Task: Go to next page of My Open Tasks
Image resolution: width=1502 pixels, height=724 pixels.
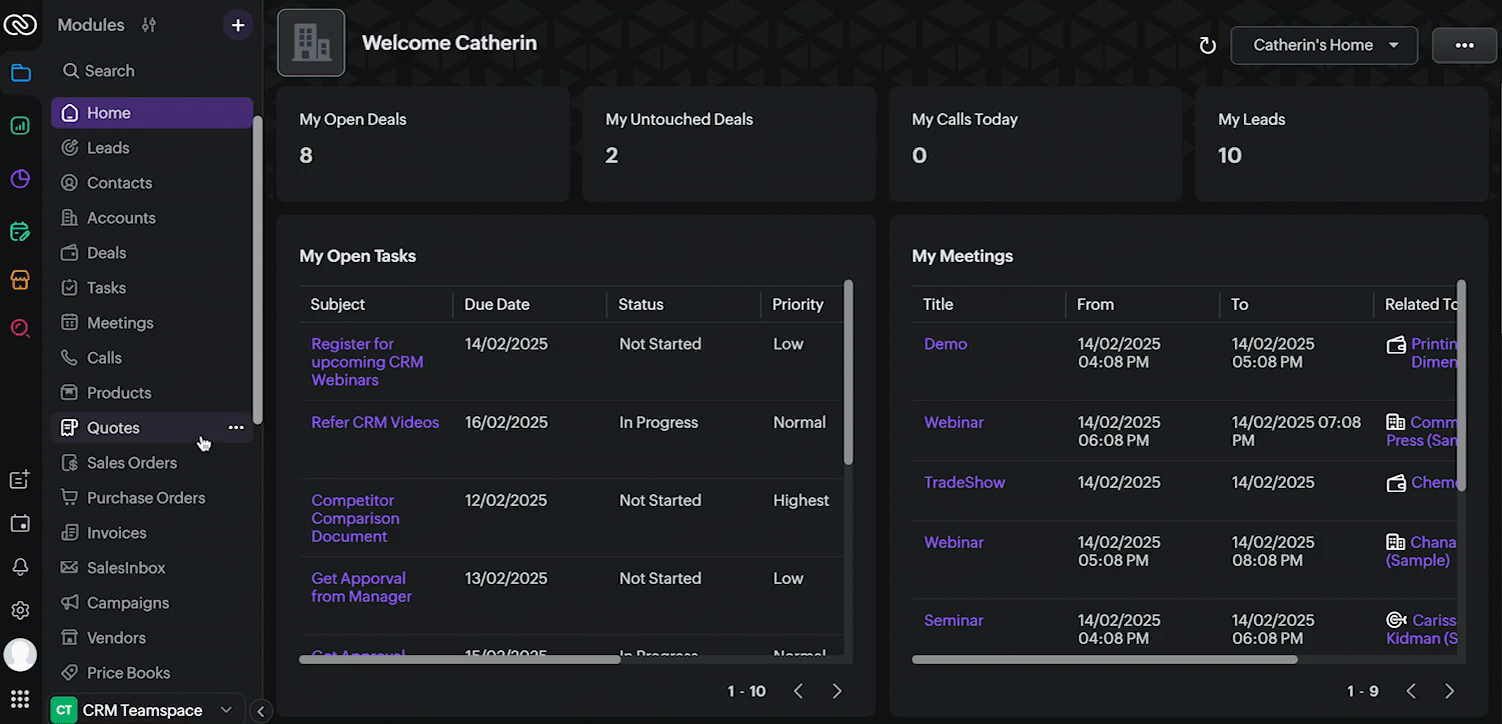Action: coord(837,691)
